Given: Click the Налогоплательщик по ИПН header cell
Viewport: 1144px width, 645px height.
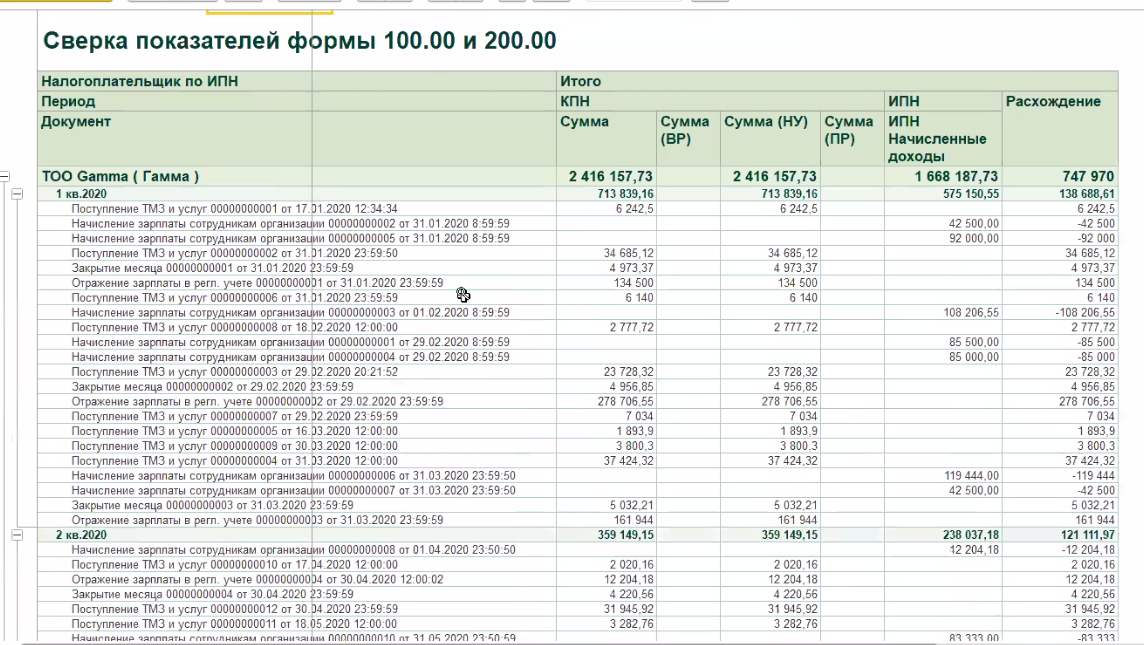Looking at the screenshot, I should click(x=140, y=81).
